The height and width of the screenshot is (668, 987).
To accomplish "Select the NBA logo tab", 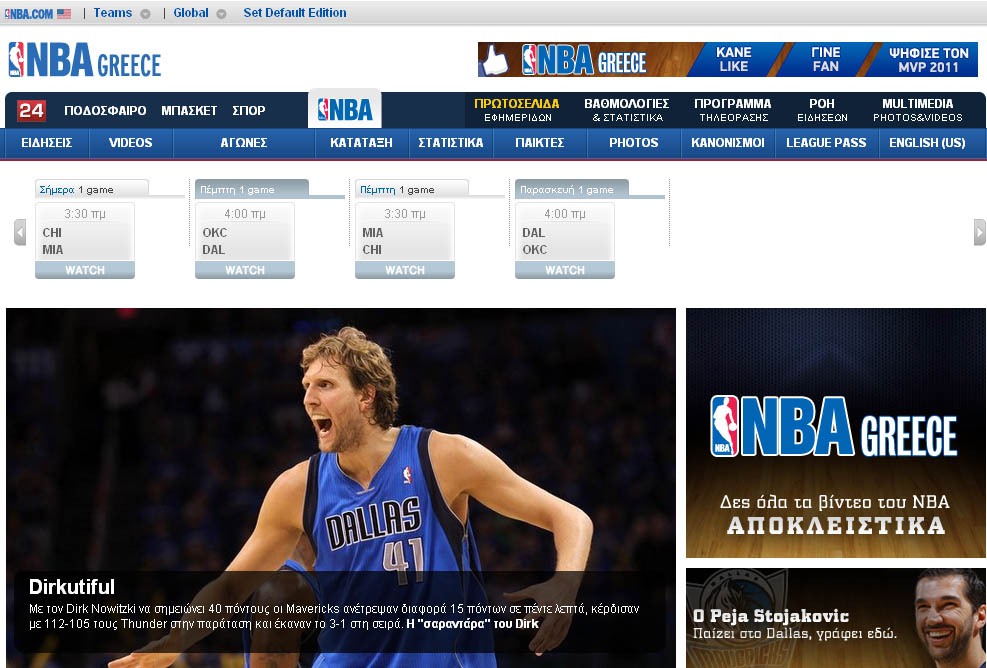I will click(x=345, y=110).
